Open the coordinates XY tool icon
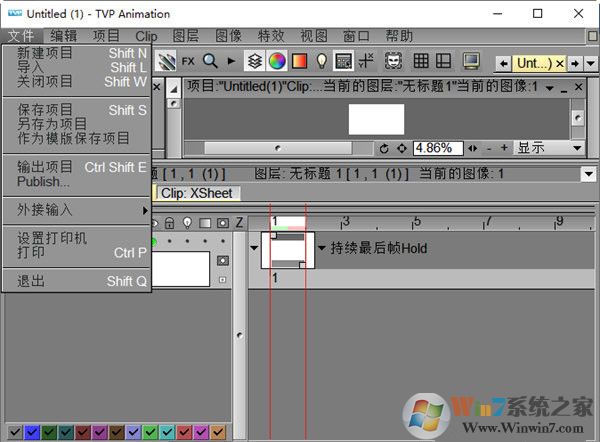This screenshot has width=600, height=442. [366, 61]
